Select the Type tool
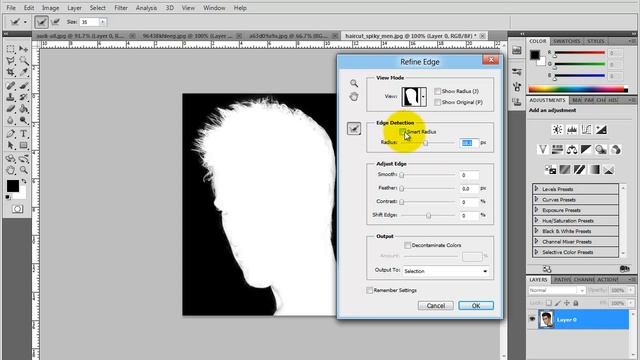Screen dimensions: 640x360 [x=24, y=133]
